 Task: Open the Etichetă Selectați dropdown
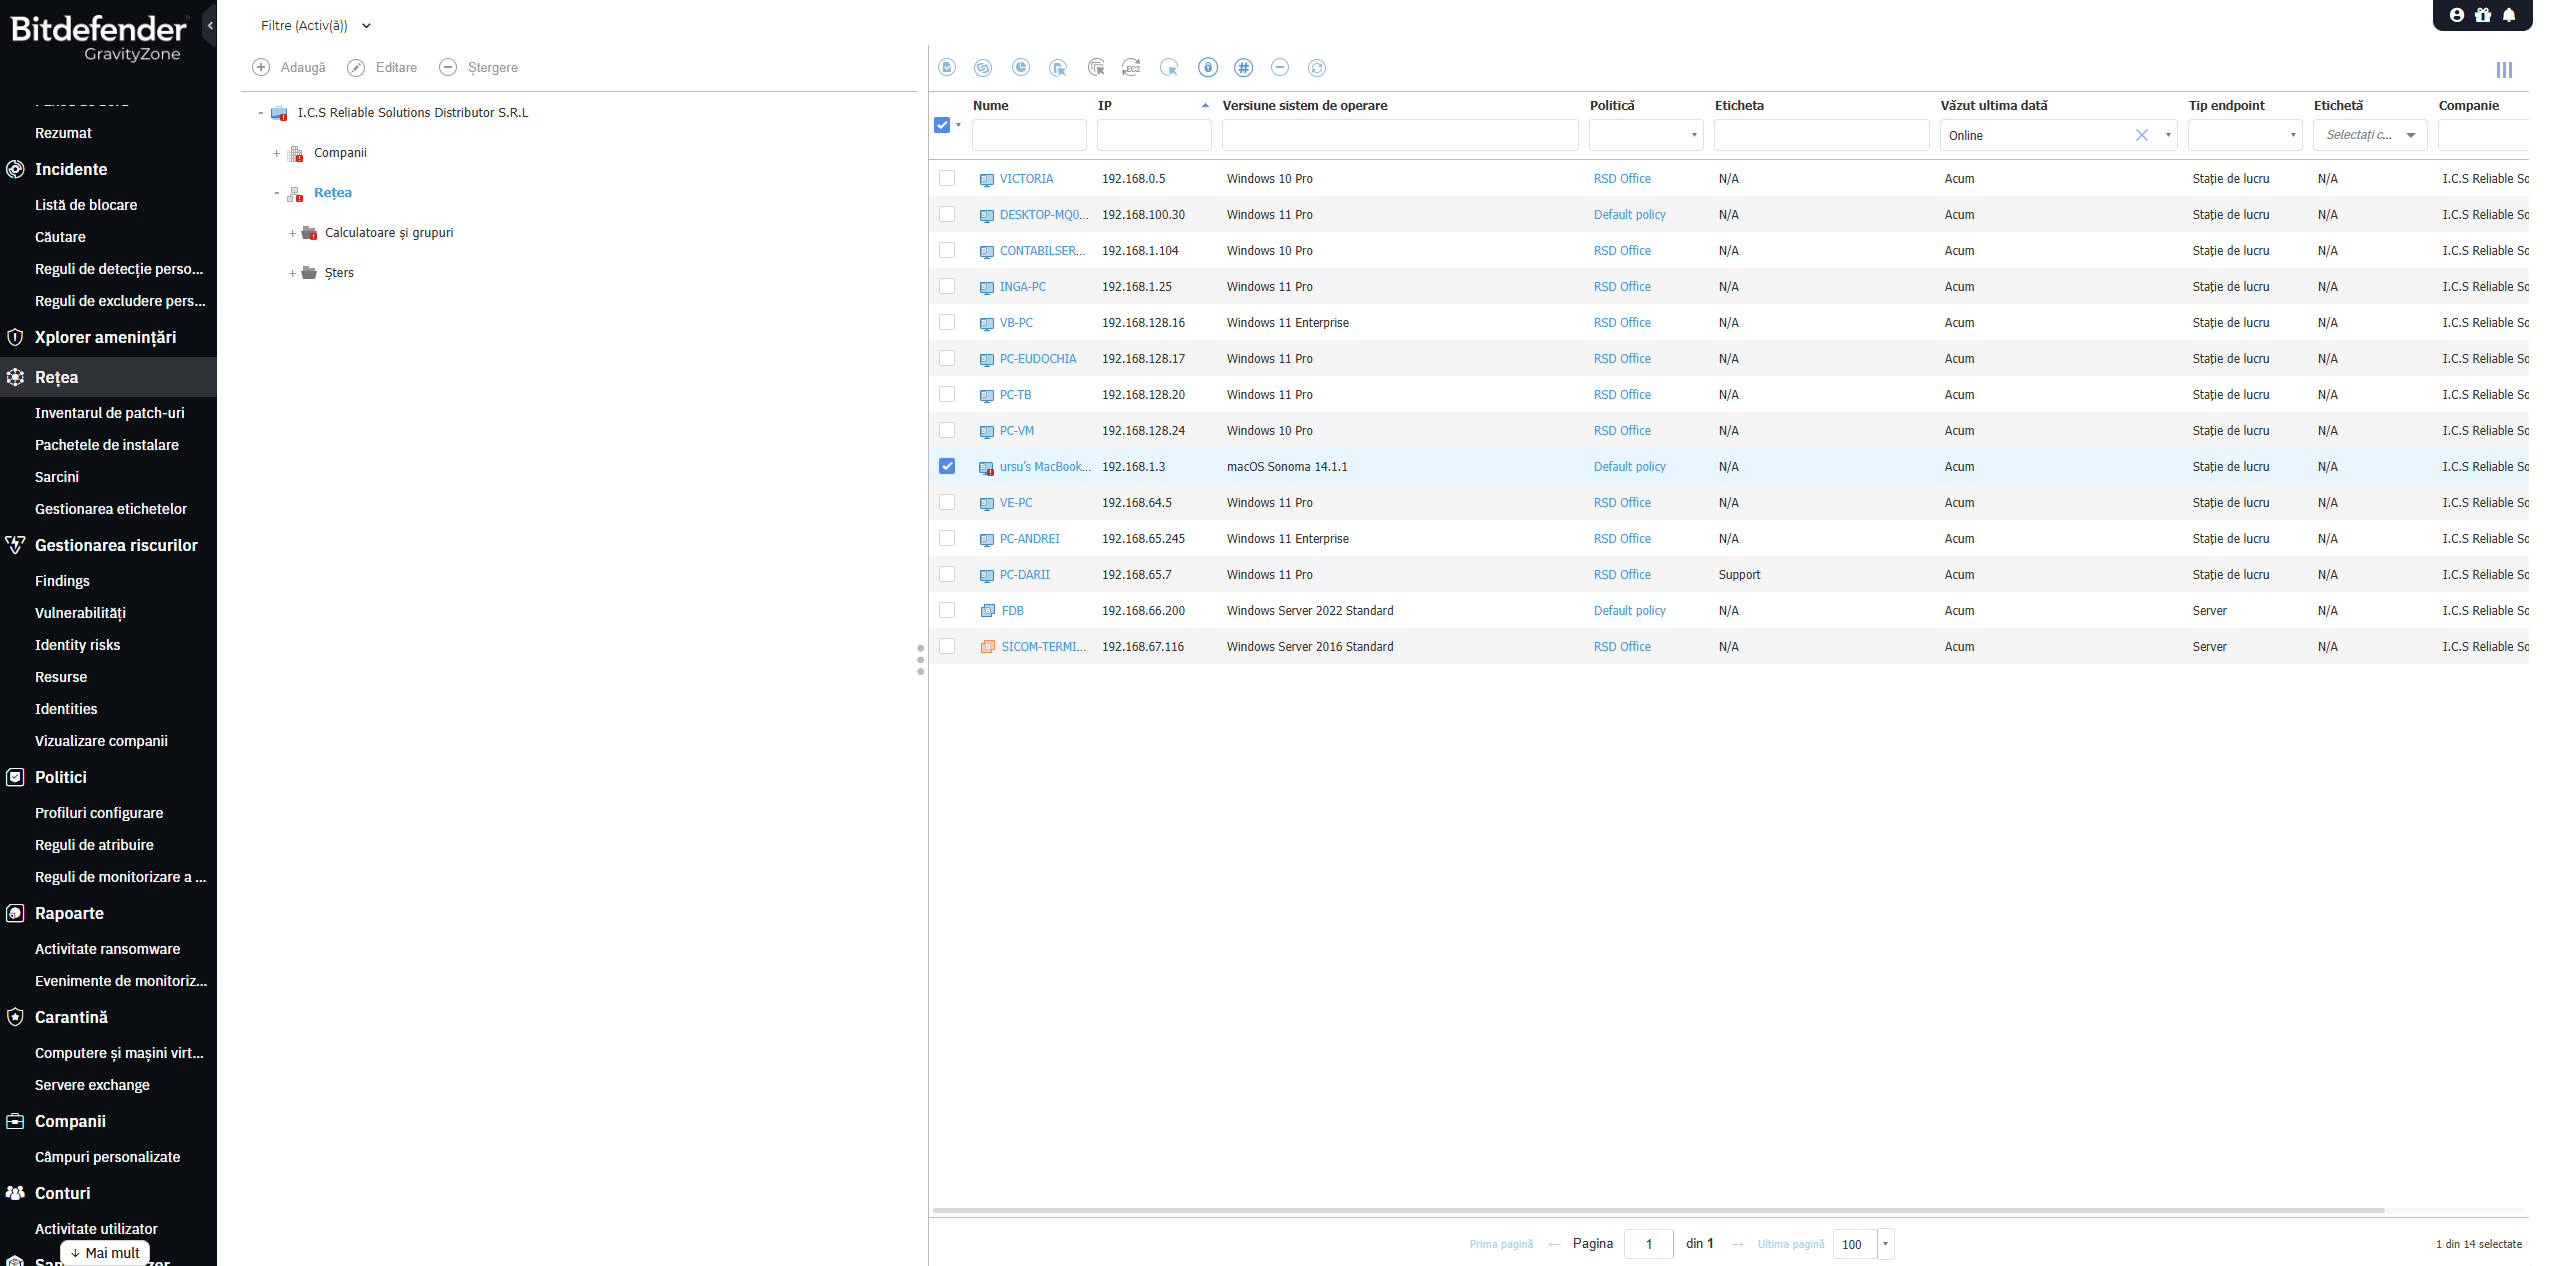pos(2370,135)
